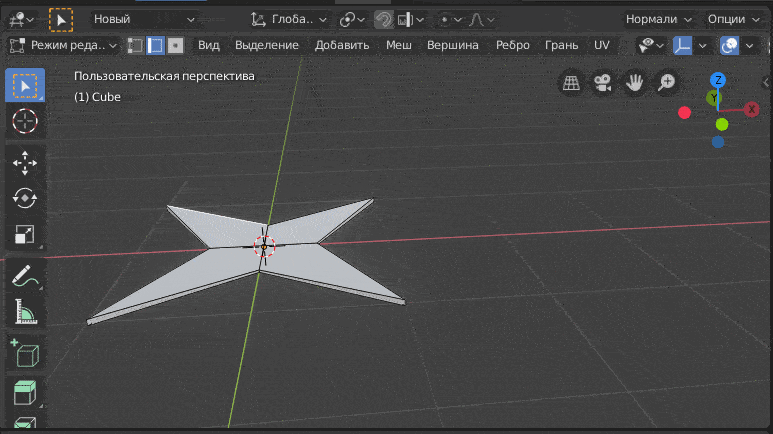Open the Вершина menu
This screenshot has width=773, height=434.
tap(453, 45)
